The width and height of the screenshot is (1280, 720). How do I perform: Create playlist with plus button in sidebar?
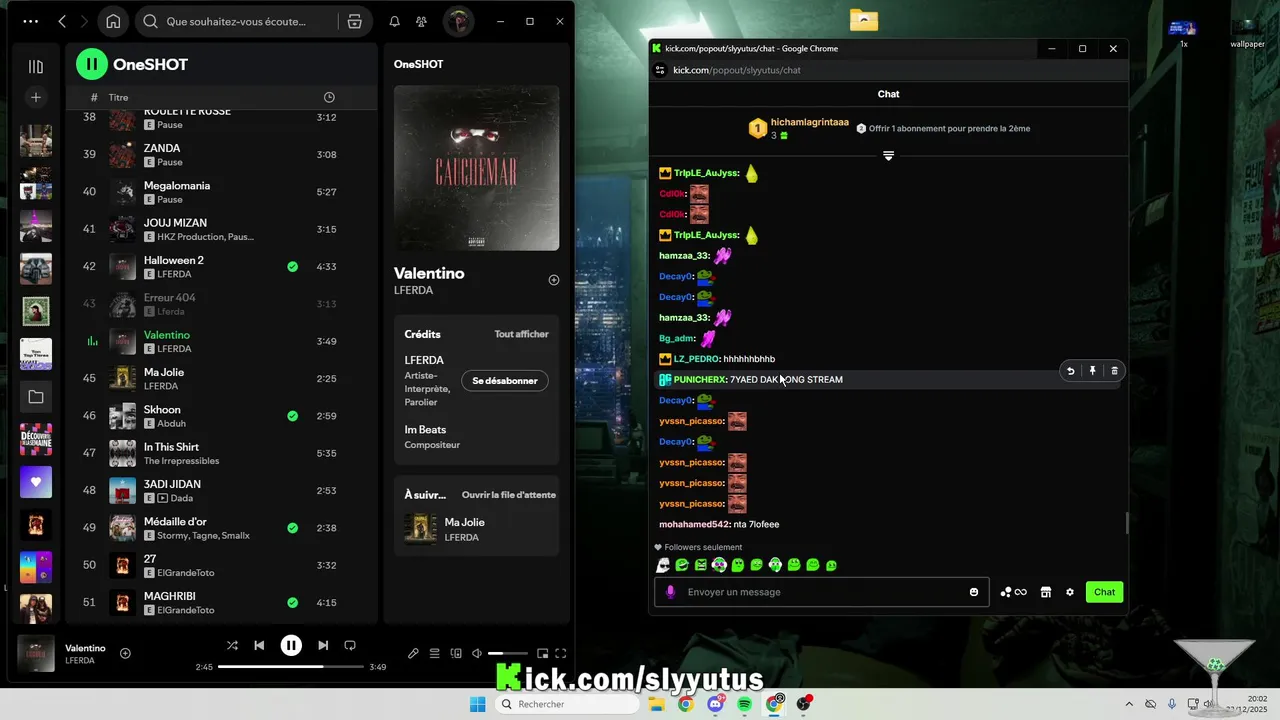[36, 97]
